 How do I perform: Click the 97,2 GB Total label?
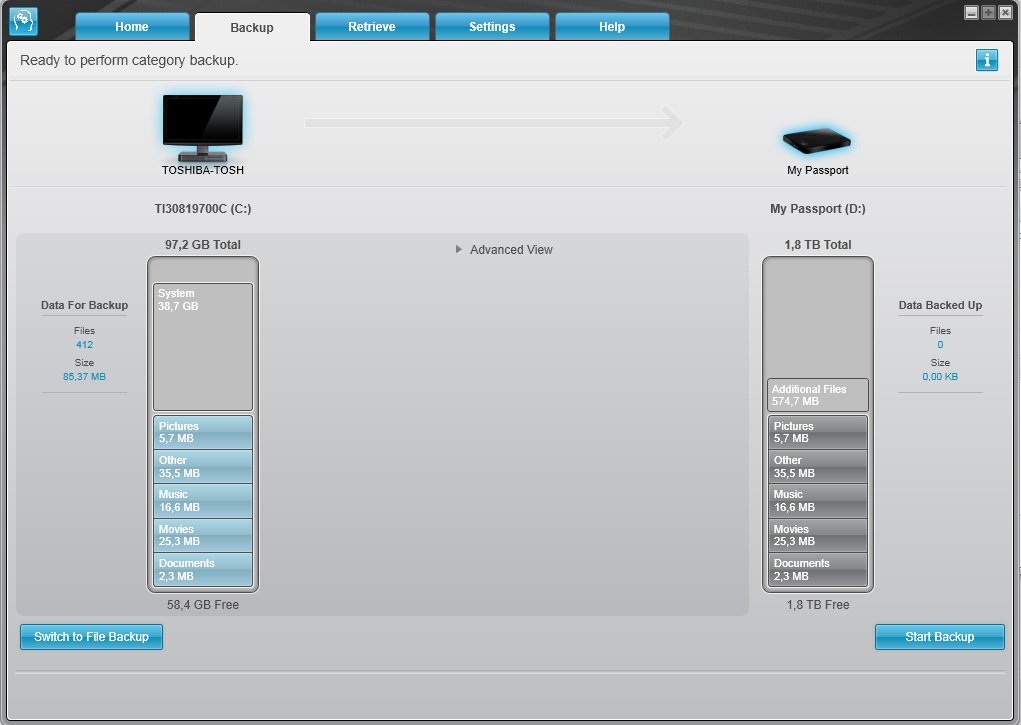tap(203, 244)
